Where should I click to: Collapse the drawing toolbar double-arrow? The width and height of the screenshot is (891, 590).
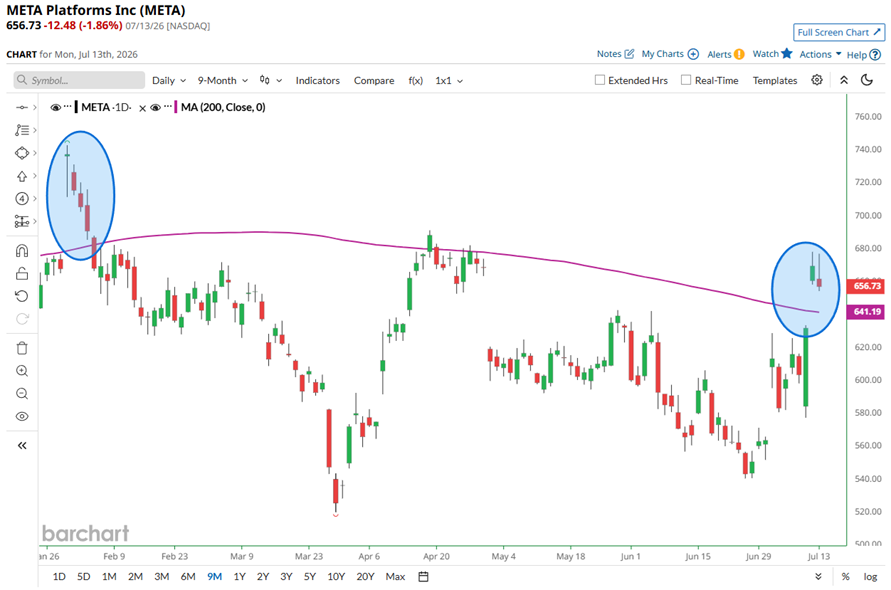(22, 446)
